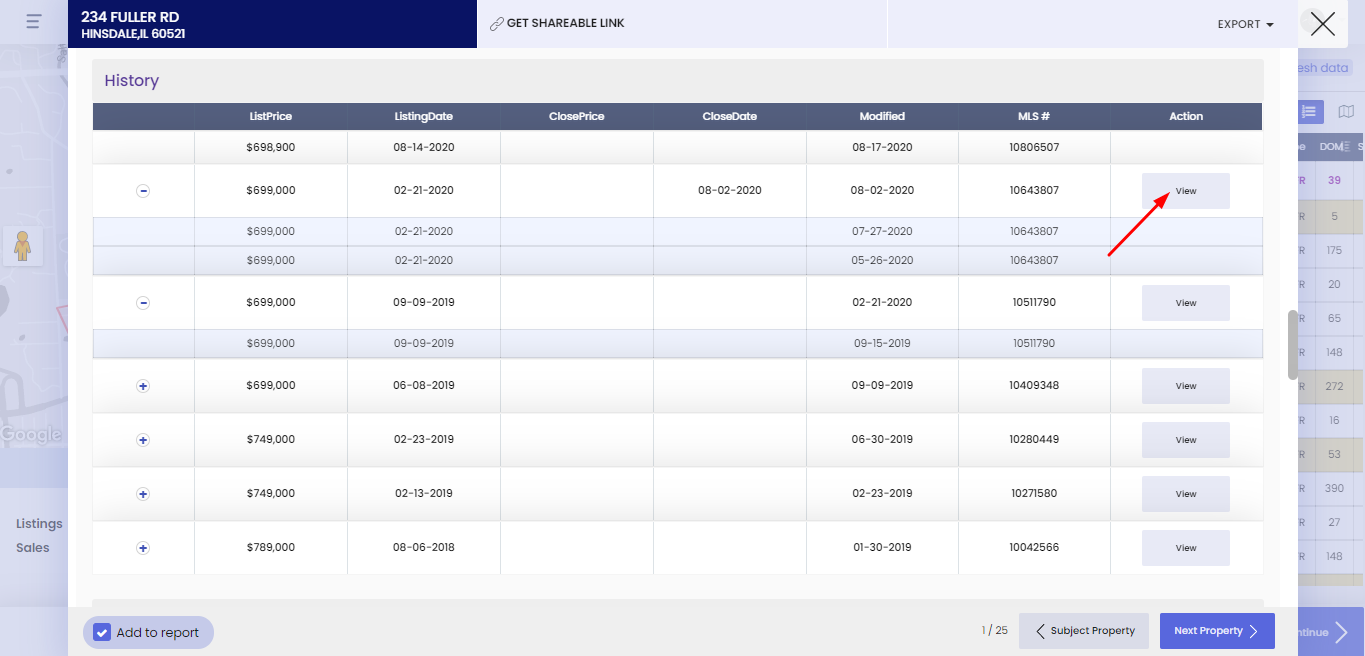The height and width of the screenshot is (656, 1365).
Task: Click the vertical scrollbar thumb
Action: (x=1293, y=345)
